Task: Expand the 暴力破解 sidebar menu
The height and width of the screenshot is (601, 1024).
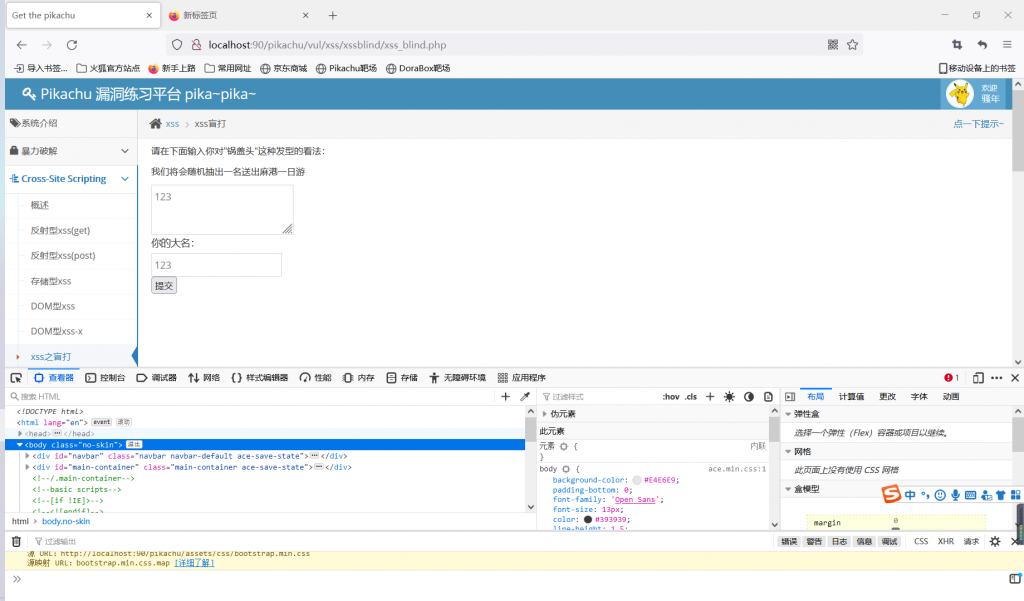Action: click(x=68, y=151)
